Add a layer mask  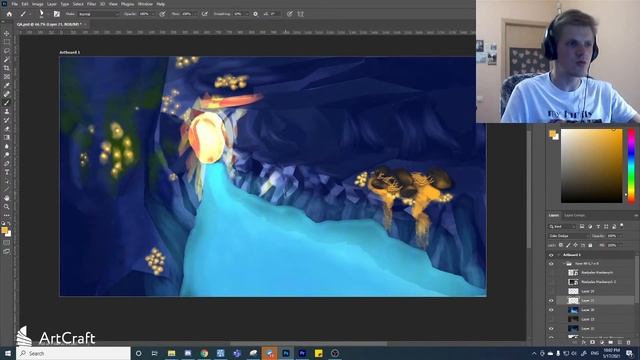(593, 342)
